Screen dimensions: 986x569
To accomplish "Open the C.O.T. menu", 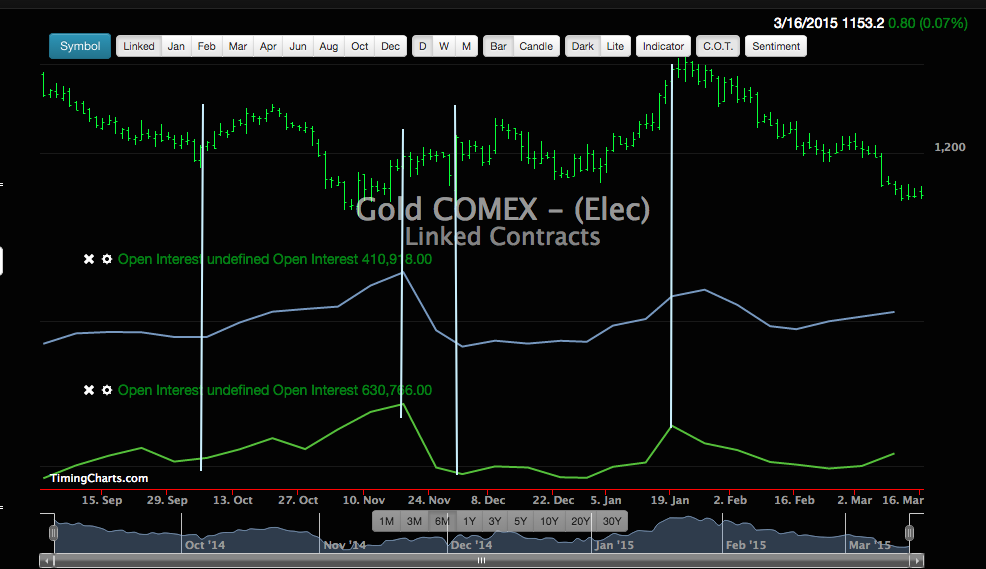I will pos(717,46).
